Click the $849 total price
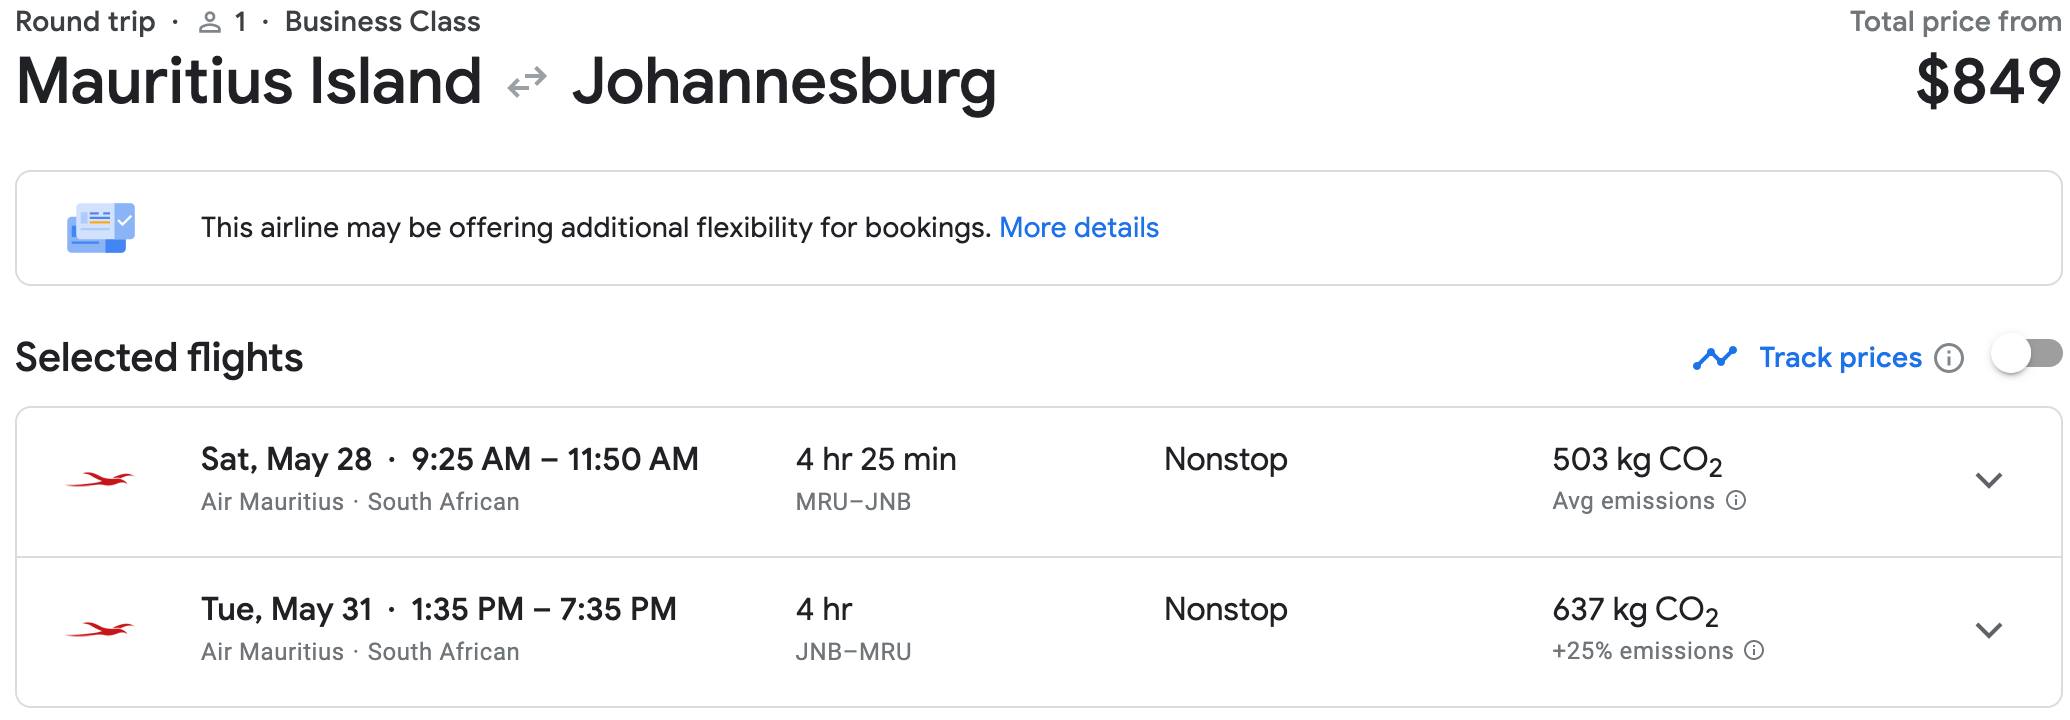 tap(1990, 82)
